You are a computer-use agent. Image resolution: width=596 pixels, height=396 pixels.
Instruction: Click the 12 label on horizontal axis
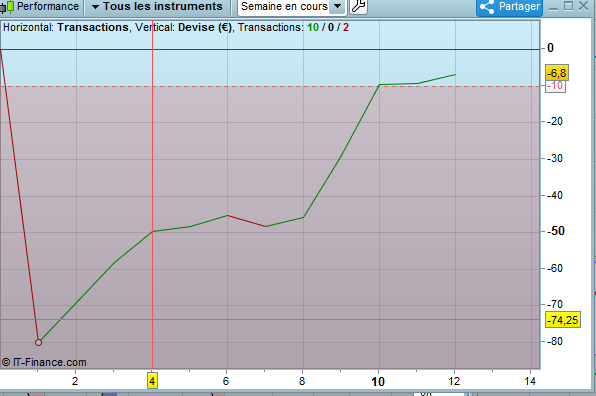(x=454, y=381)
